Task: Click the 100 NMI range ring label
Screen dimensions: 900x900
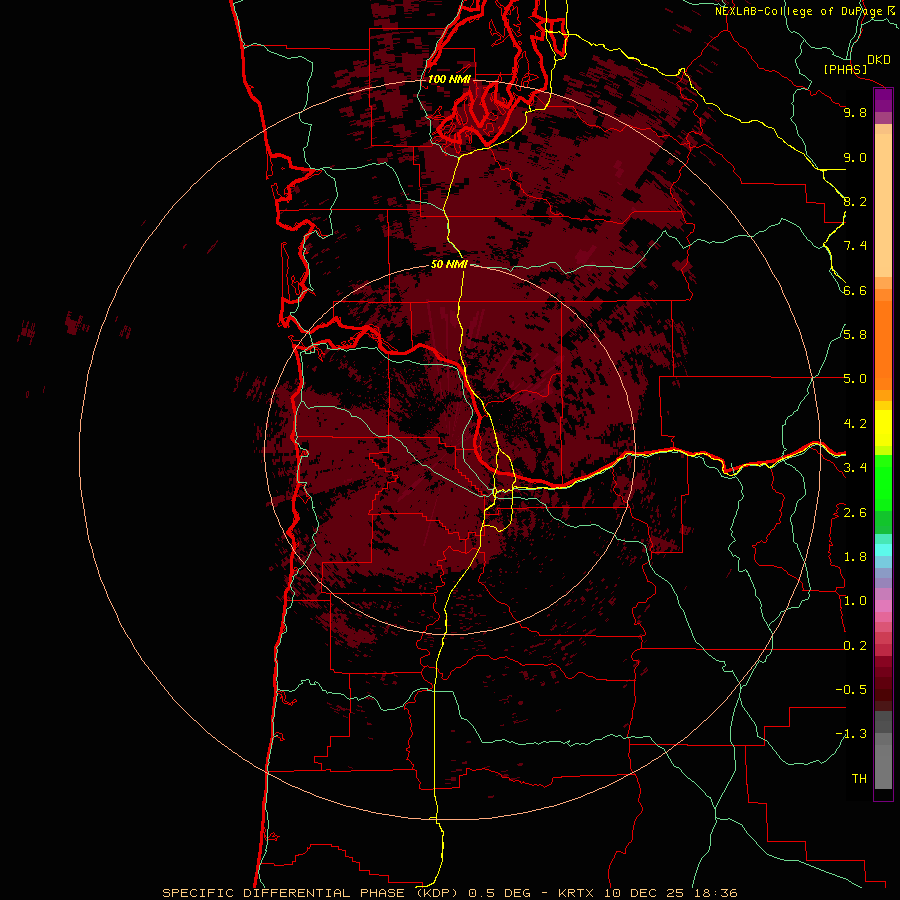Action: click(449, 79)
